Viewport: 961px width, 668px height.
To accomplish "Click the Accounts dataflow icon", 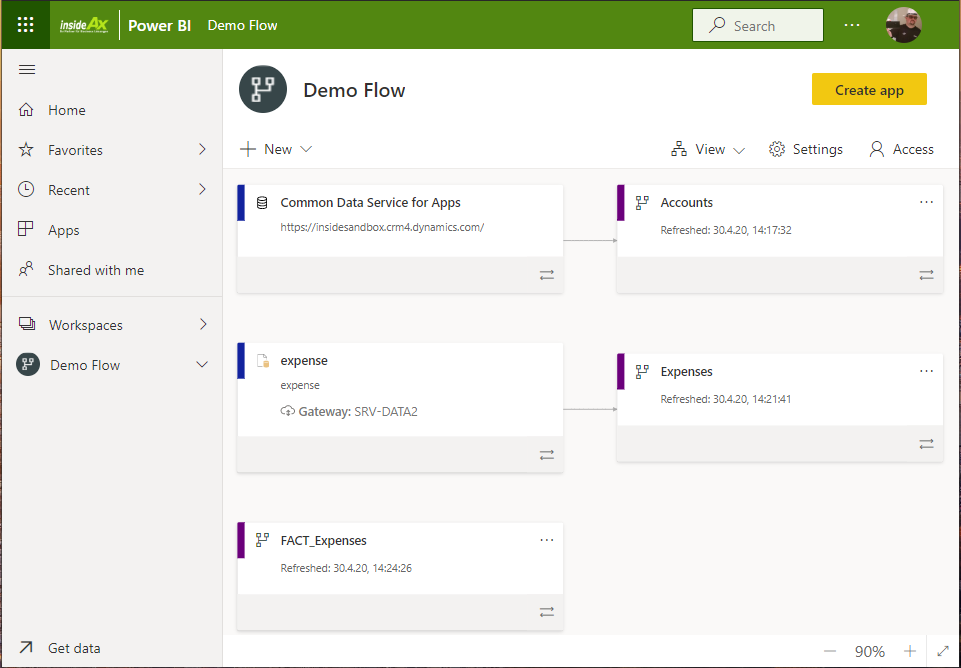I will [x=642, y=203].
